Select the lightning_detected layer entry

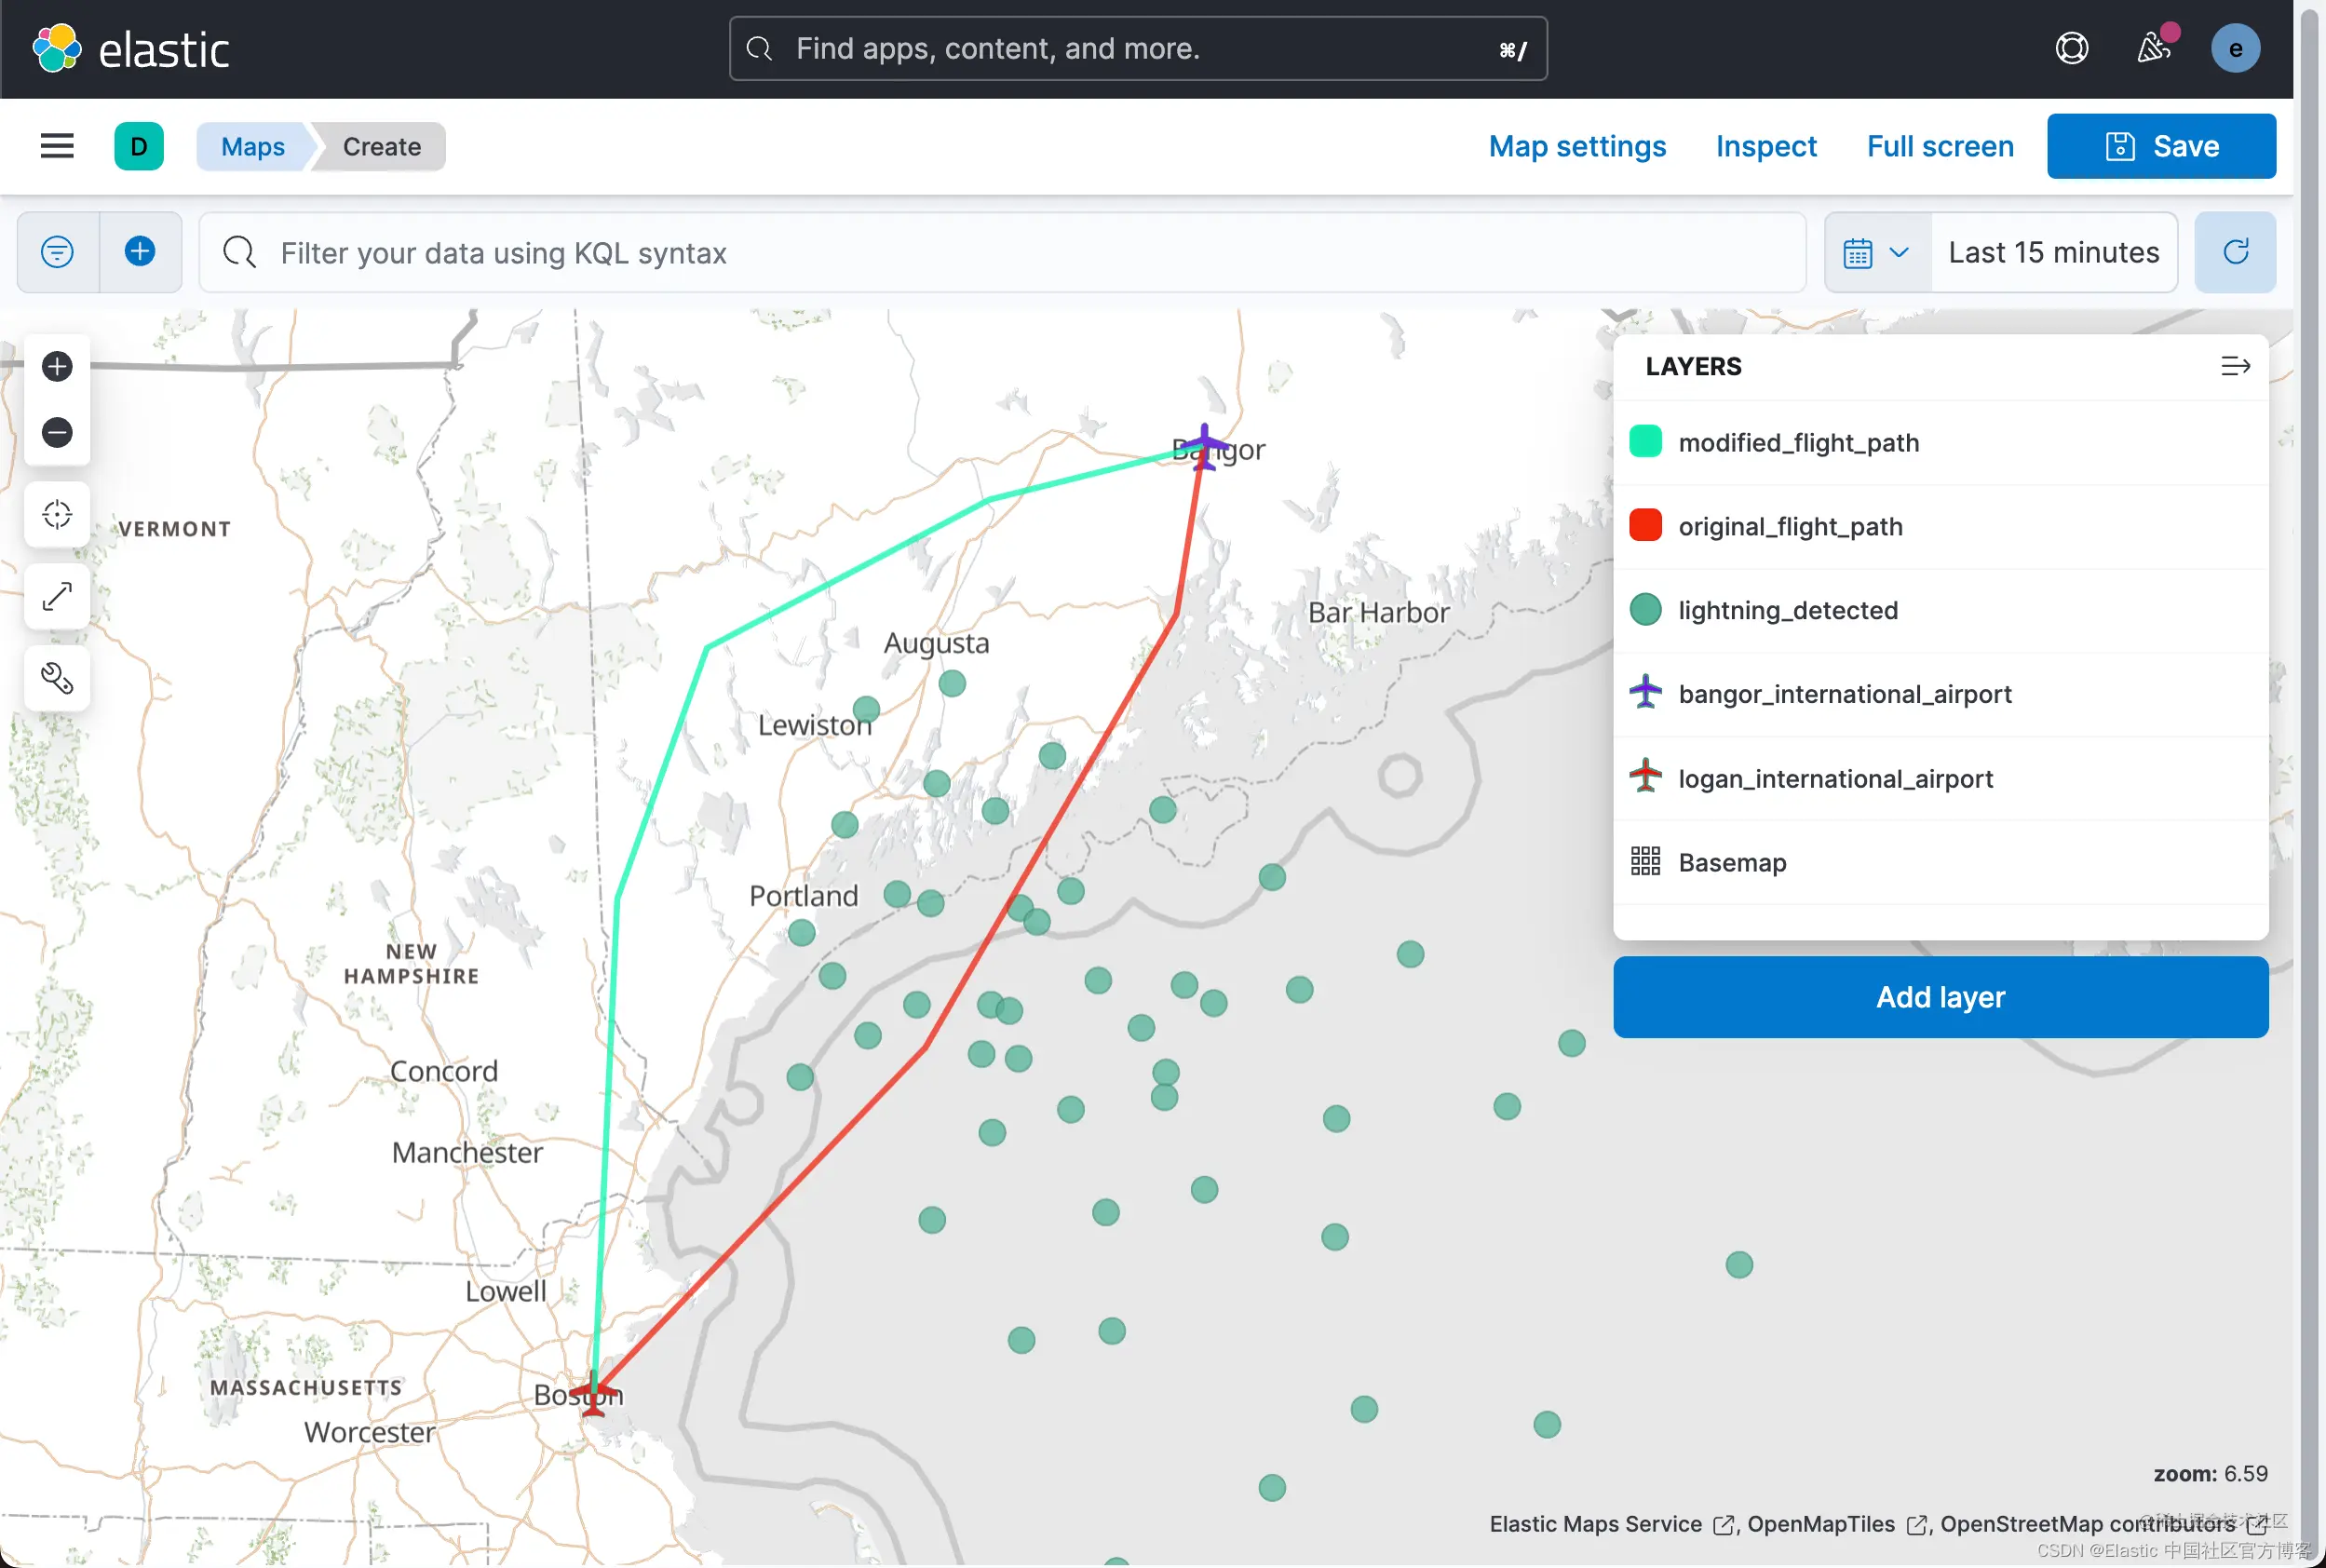1788,610
